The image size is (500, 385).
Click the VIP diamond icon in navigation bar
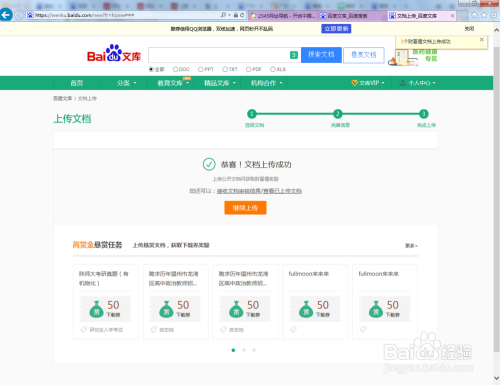[354, 83]
